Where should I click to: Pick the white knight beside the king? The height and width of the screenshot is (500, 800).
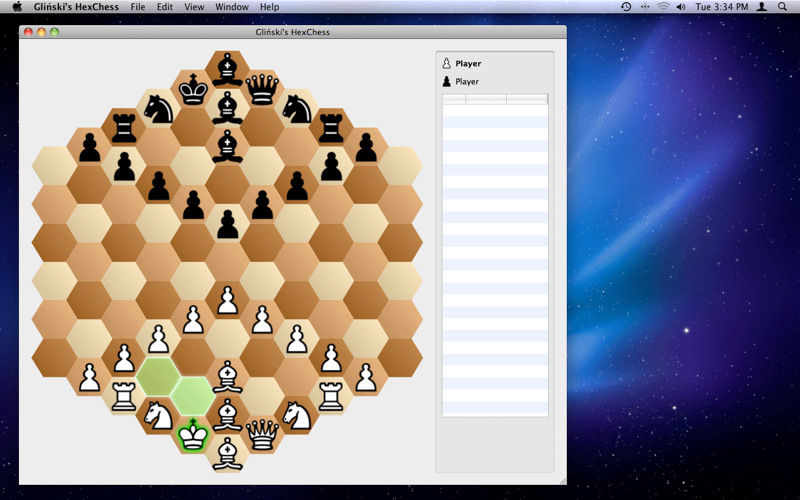(x=158, y=415)
